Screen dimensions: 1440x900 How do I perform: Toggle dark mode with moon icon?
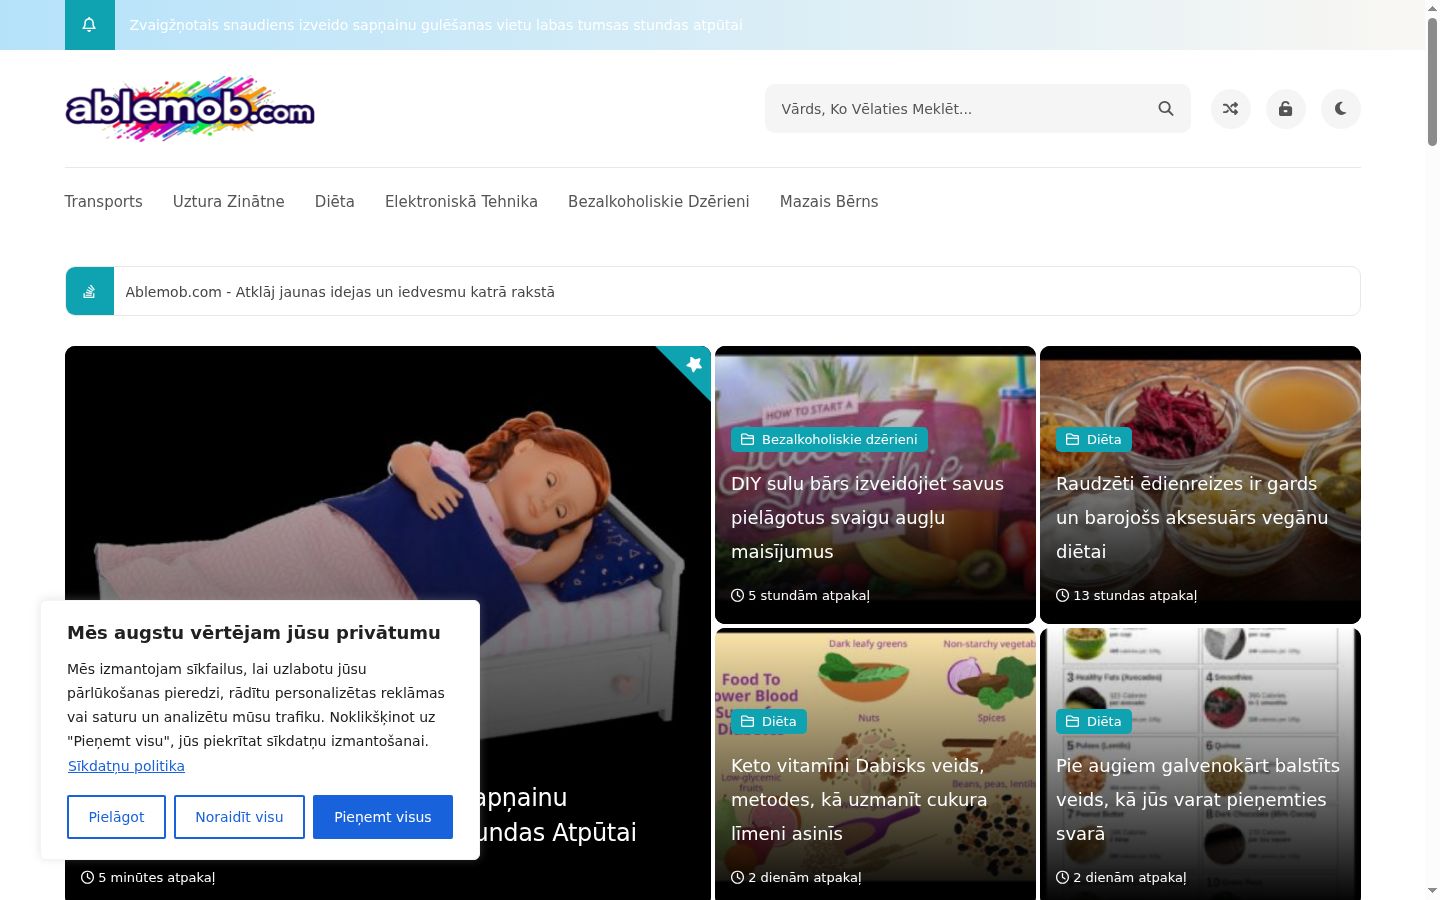1341,109
